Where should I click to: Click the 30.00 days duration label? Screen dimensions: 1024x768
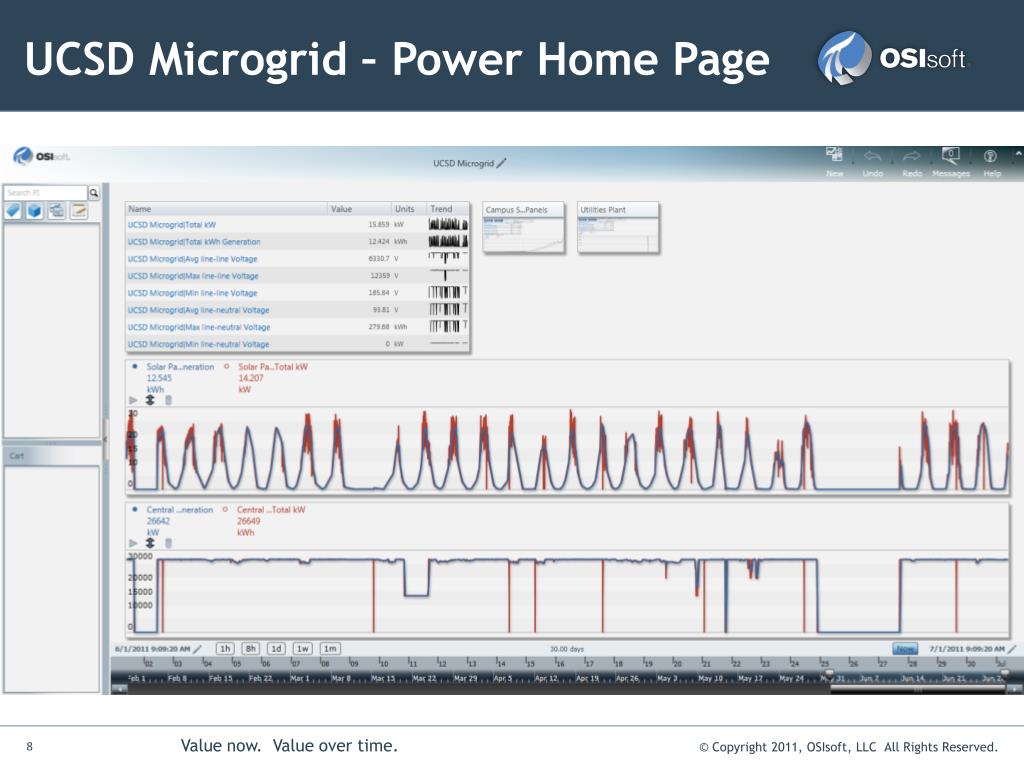(x=566, y=649)
